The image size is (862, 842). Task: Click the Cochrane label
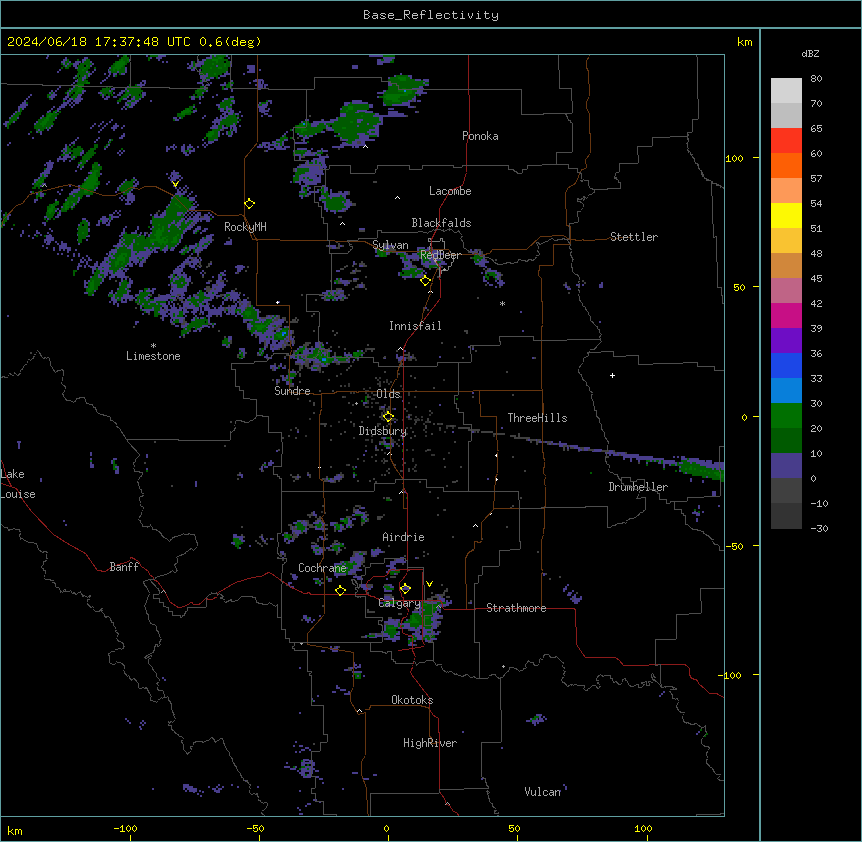pos(322,568)
